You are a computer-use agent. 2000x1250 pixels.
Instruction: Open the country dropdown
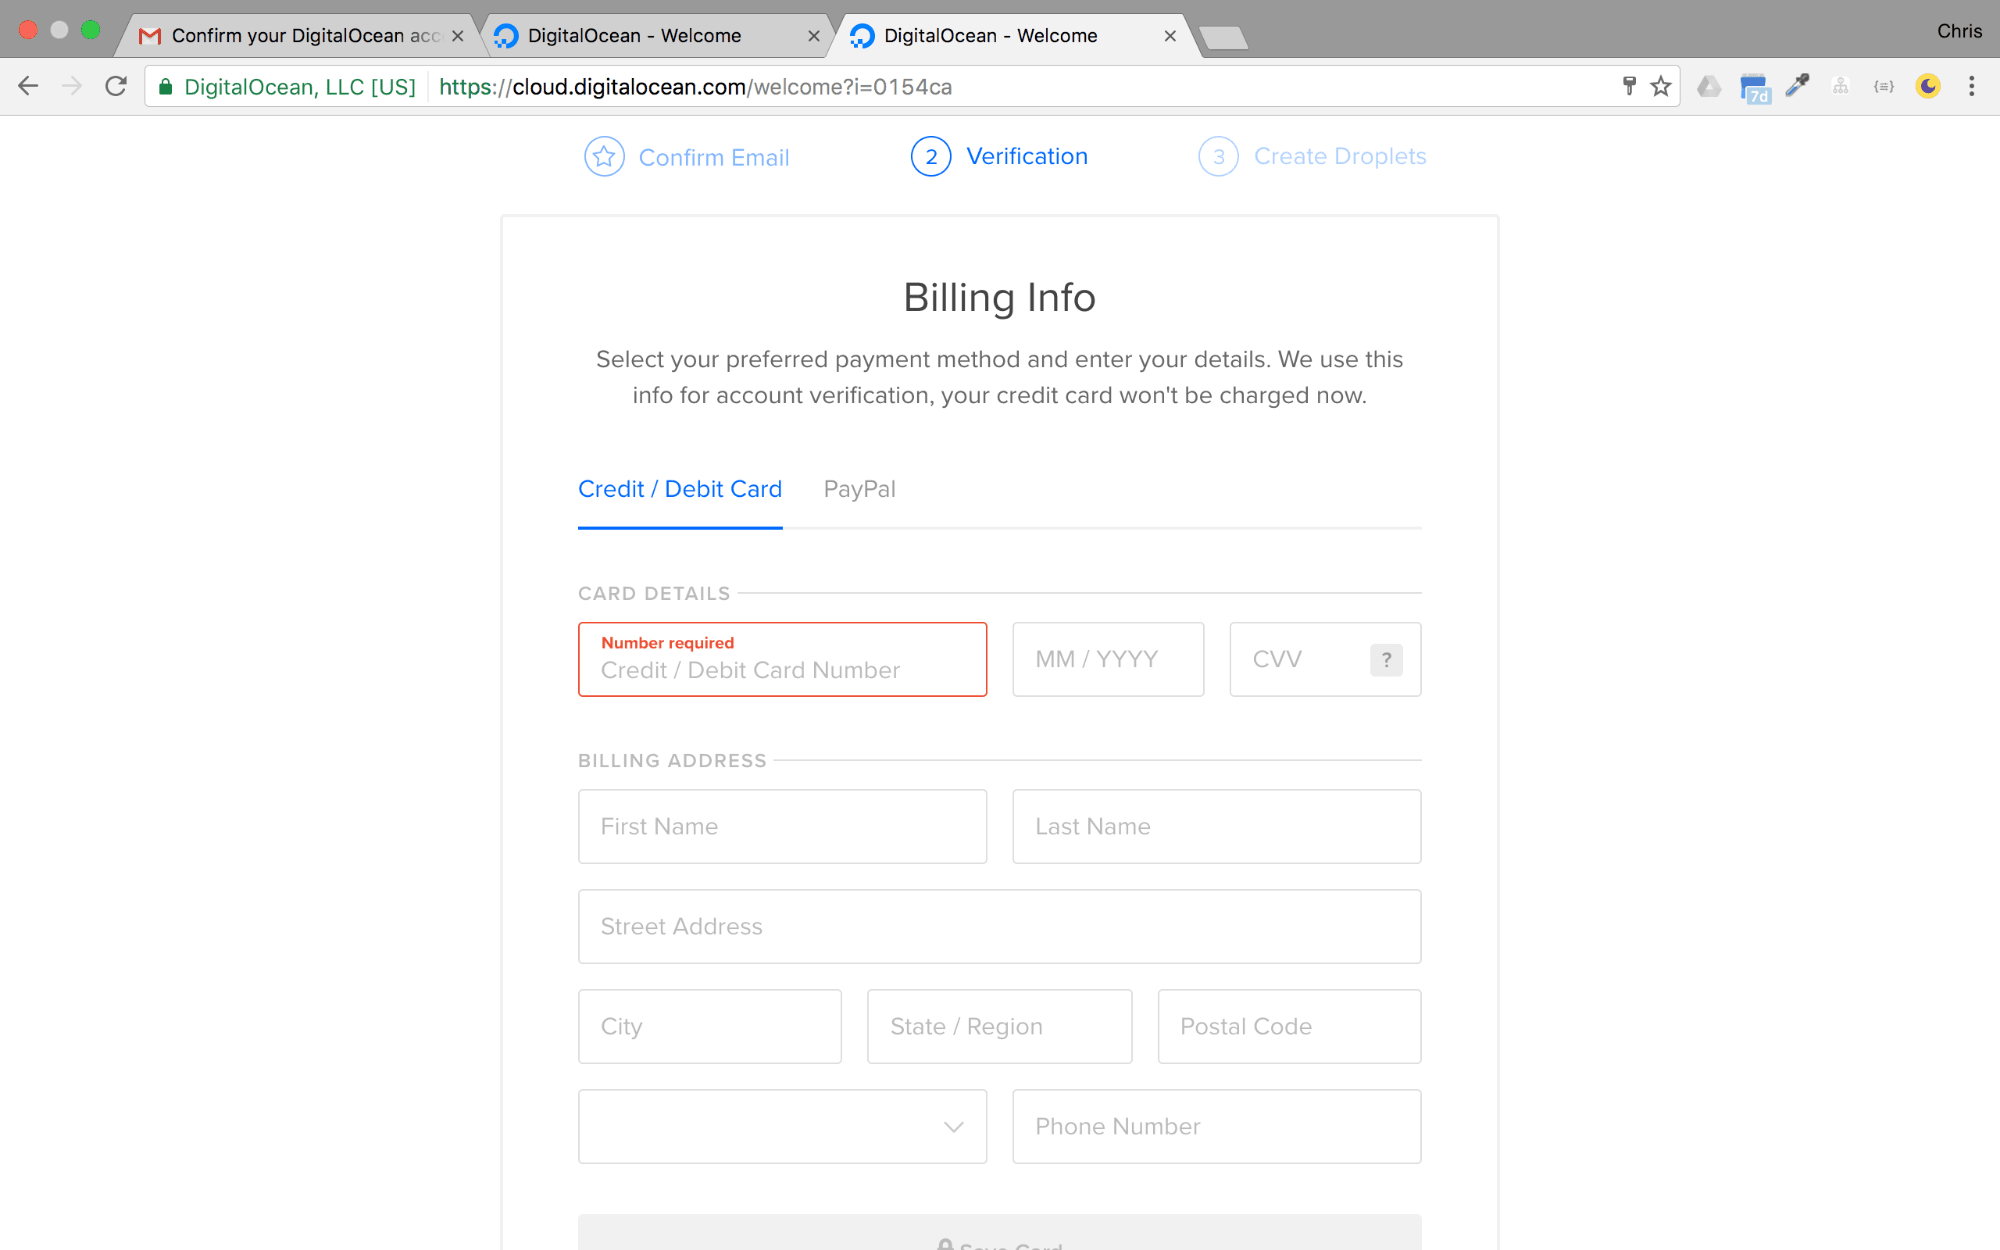[782, 1127]
